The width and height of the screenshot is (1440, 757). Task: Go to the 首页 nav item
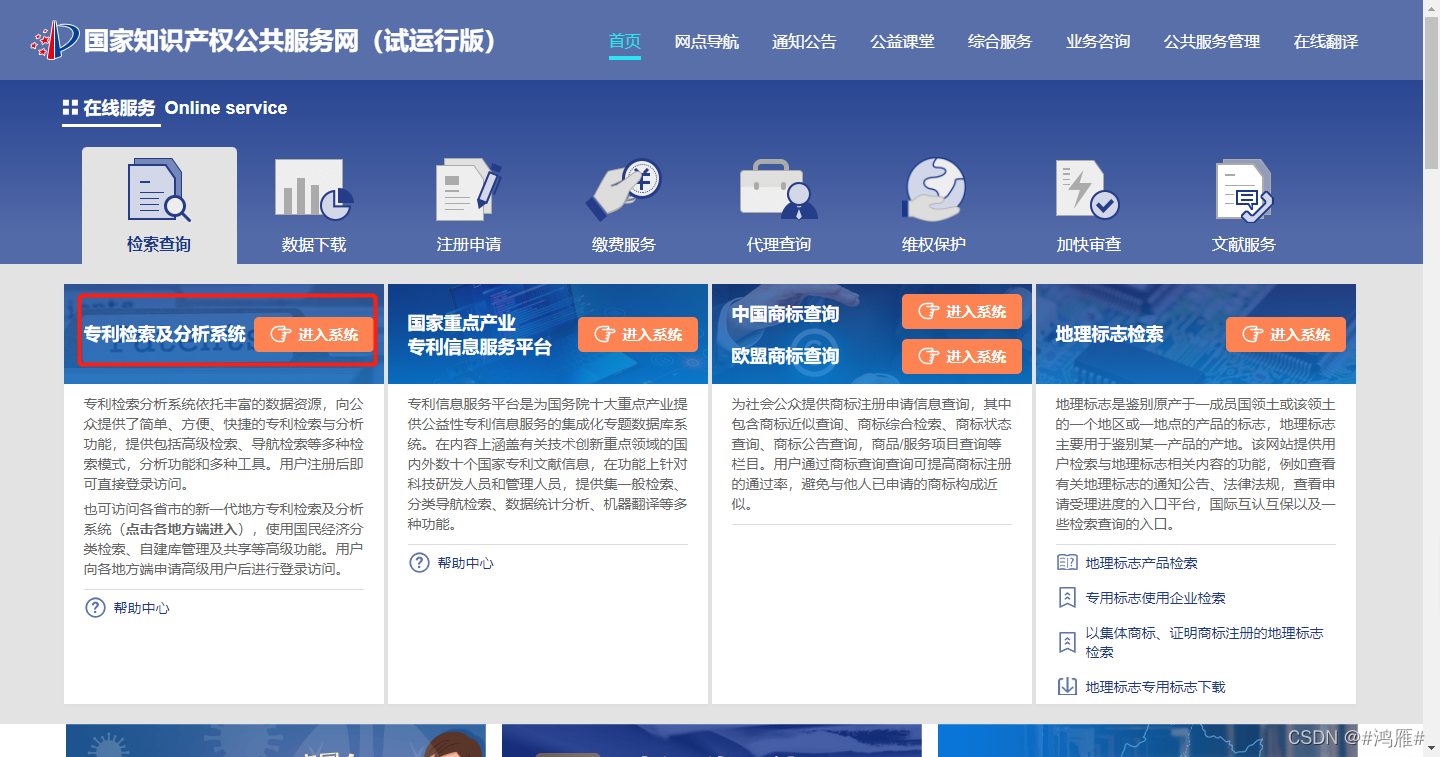pyautogui.click(x=625, y=42)
